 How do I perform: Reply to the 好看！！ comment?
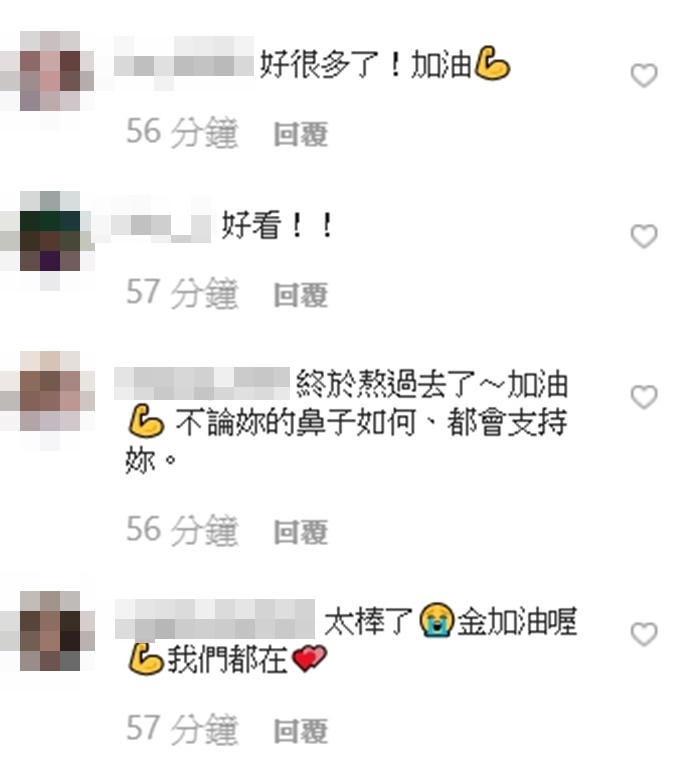tap(301, 295)
